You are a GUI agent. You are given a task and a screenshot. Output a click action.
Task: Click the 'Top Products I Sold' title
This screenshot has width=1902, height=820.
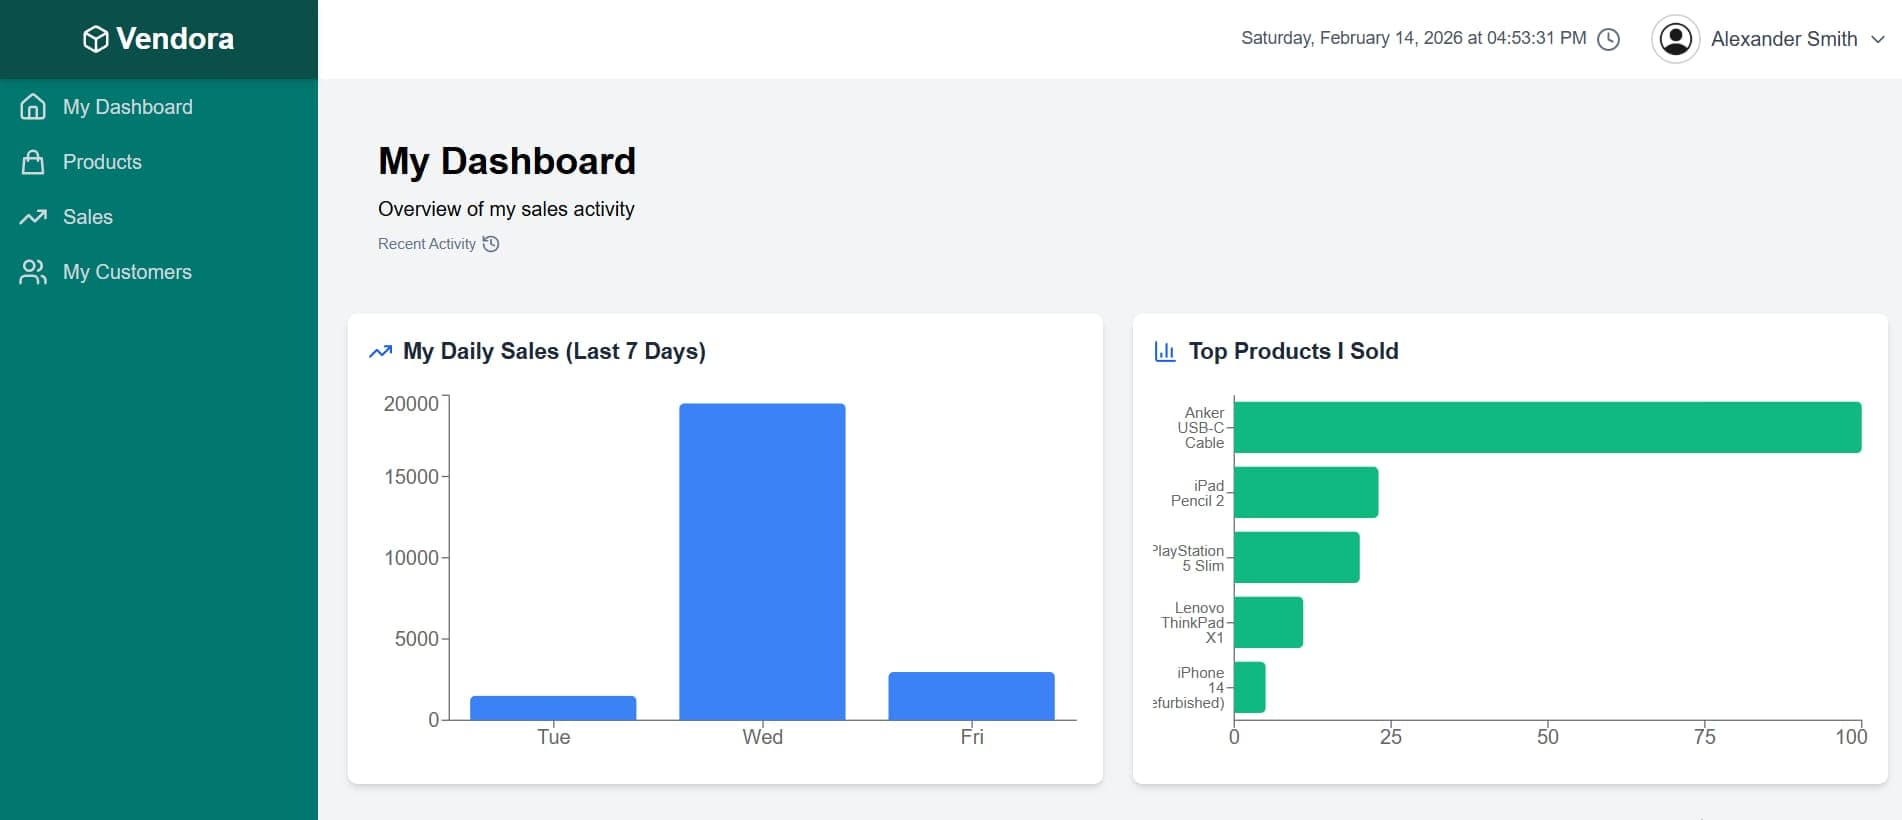(x=1293, y=351)
